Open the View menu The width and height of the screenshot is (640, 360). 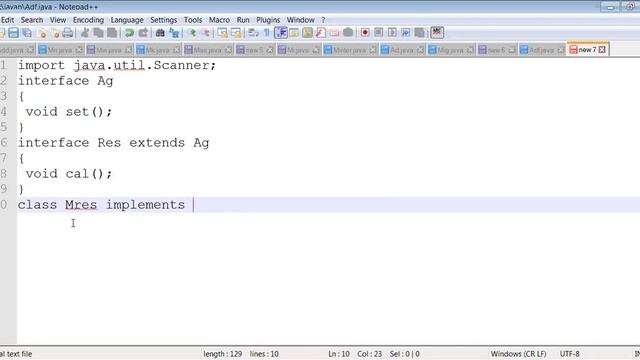[58, 20]
